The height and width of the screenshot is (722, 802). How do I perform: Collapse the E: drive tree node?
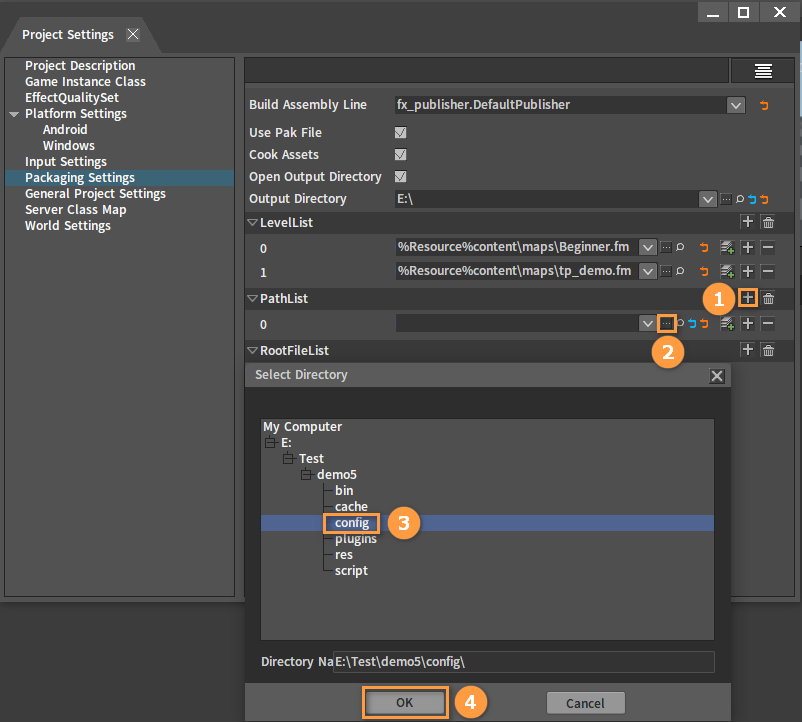coord(270,442)
